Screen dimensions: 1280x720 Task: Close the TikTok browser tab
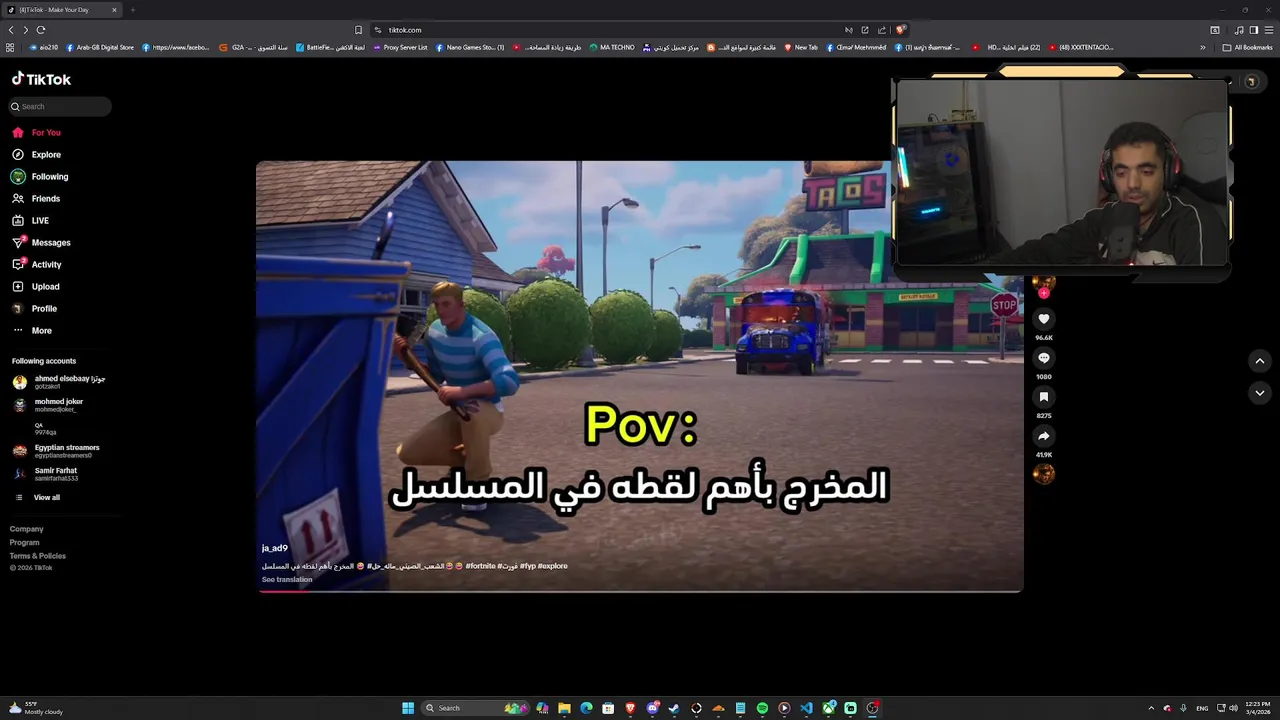tap(114, 10)
